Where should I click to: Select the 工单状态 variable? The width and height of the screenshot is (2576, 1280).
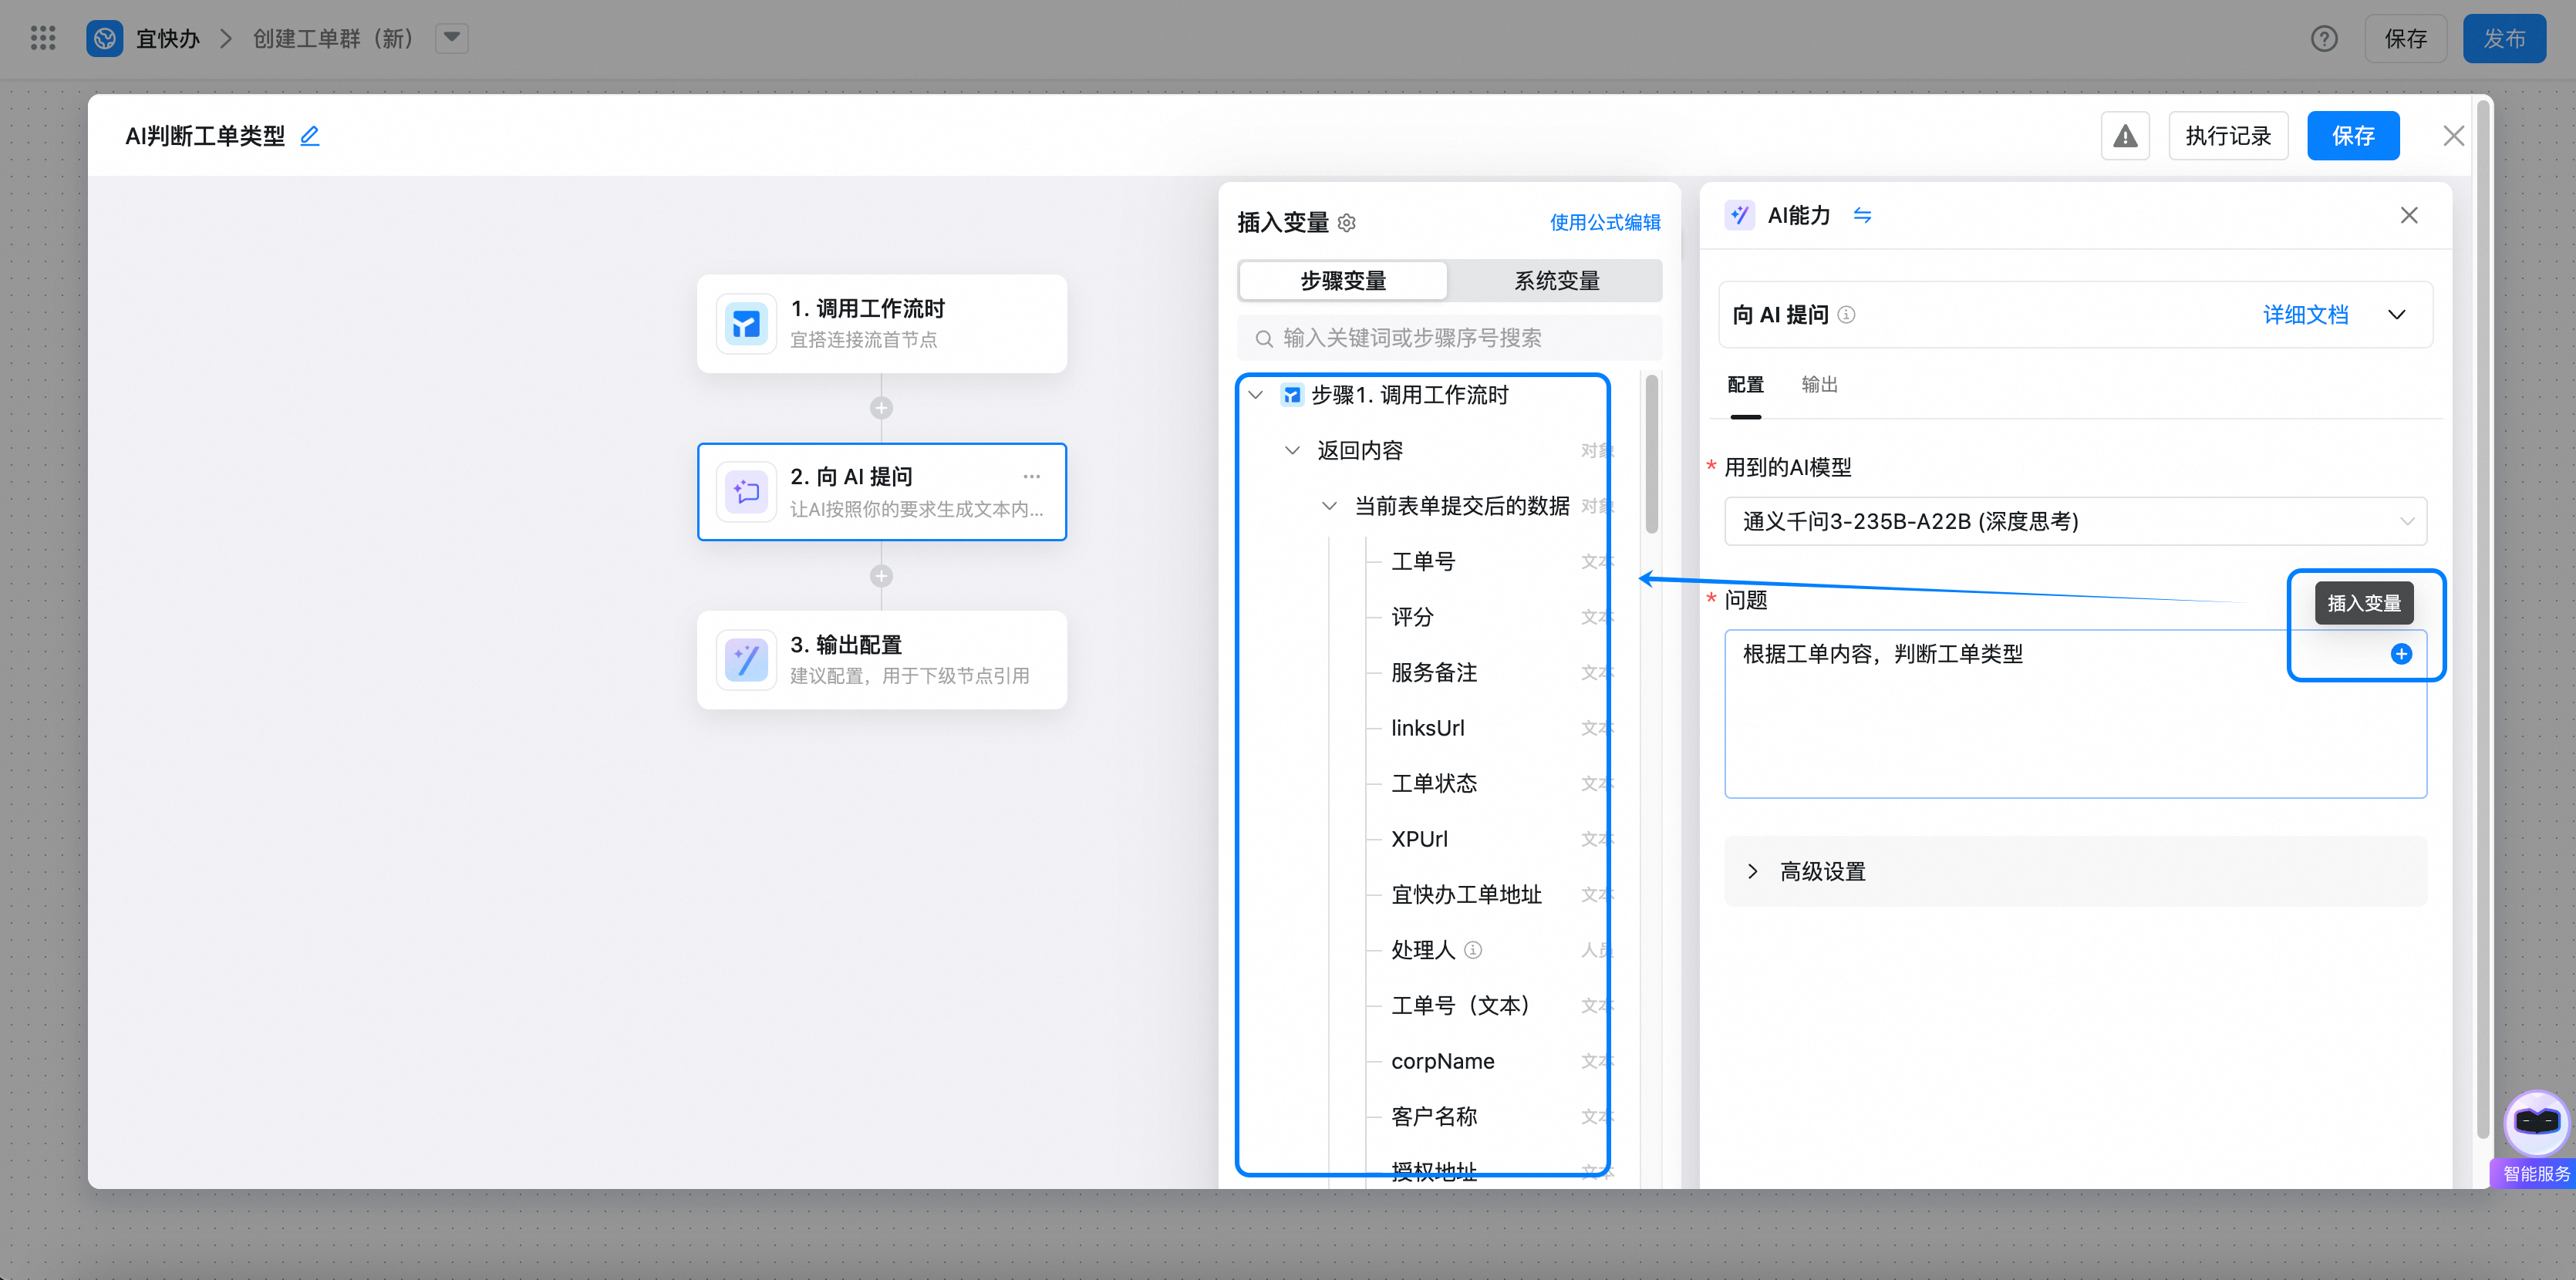tap(1434, 783)
